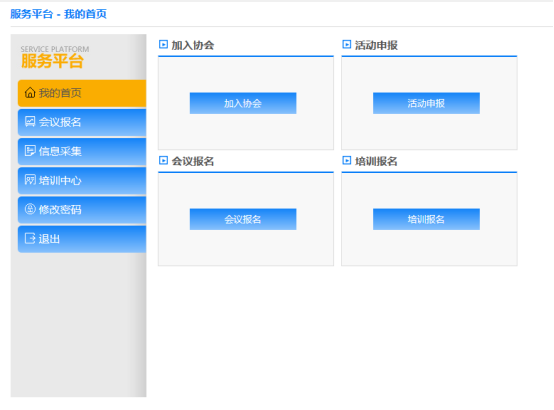Screen dimensions: 554x410
Task: Click the exit icon beside 退出
Action: point(30,239)
